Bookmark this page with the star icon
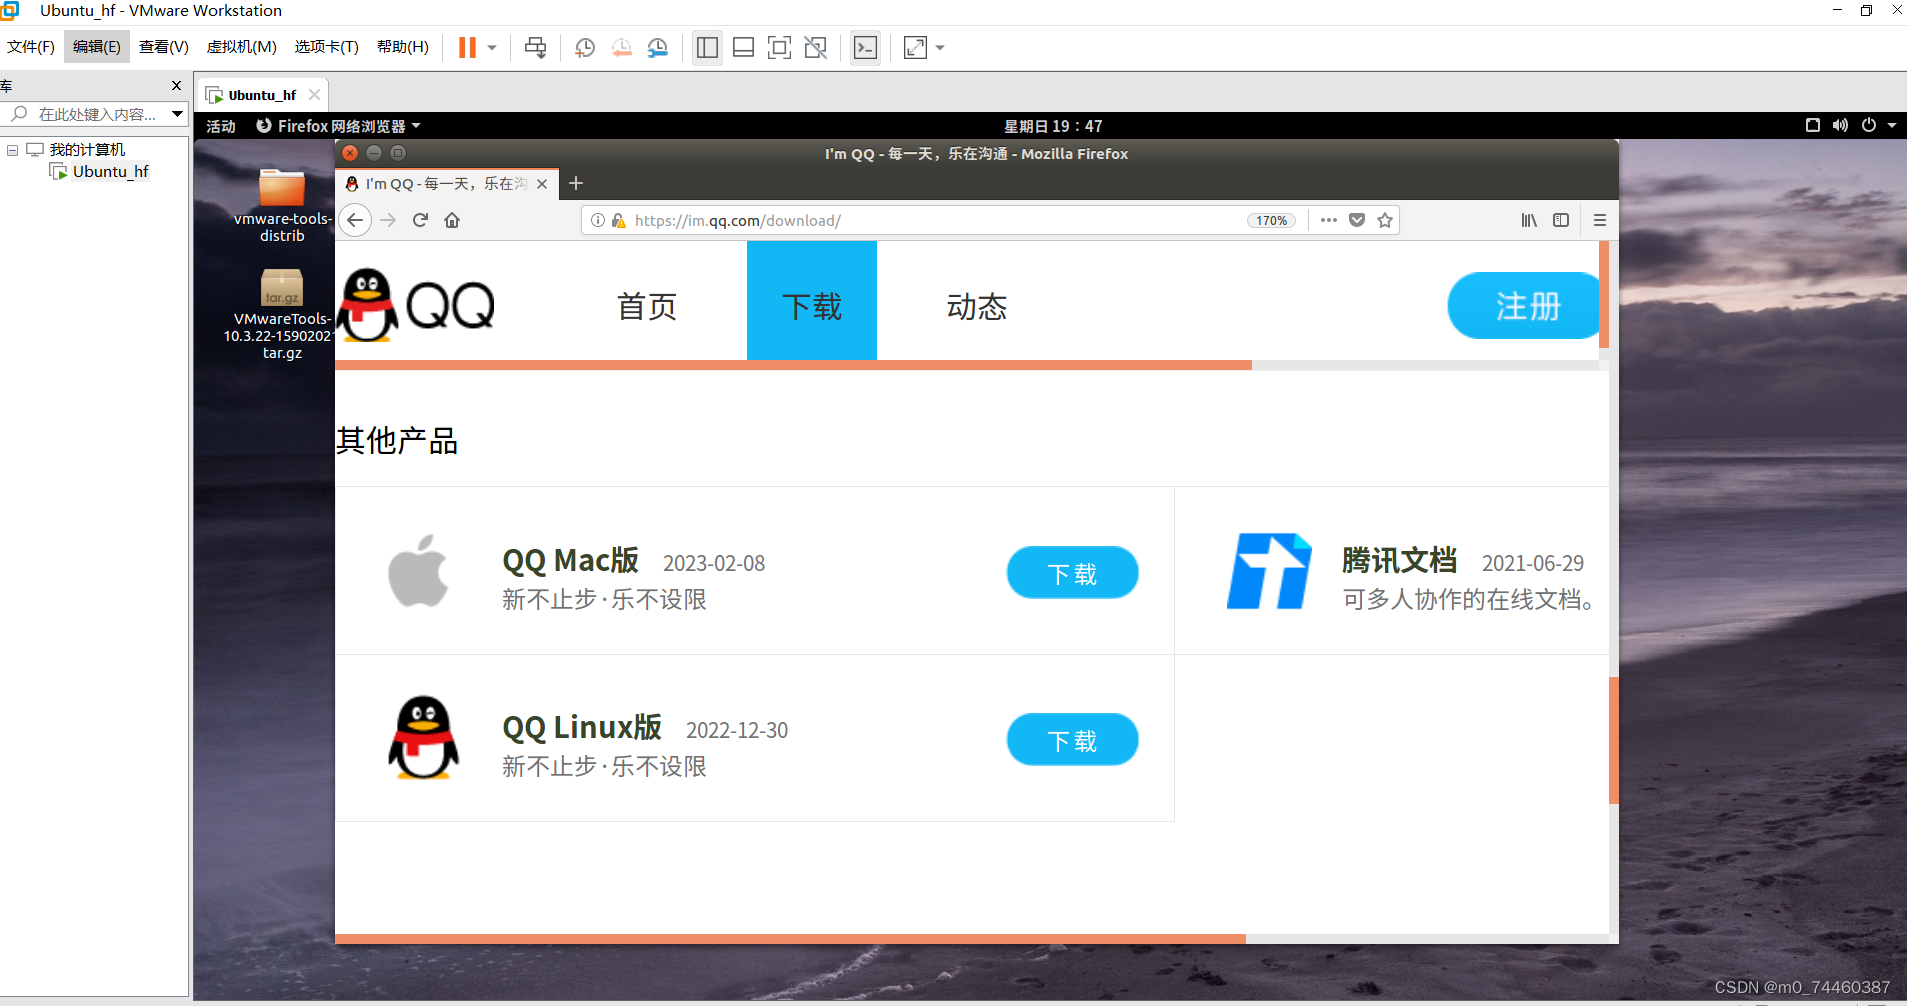The height and width of the screenshot is (1006, 1907). click(1384, 220)
